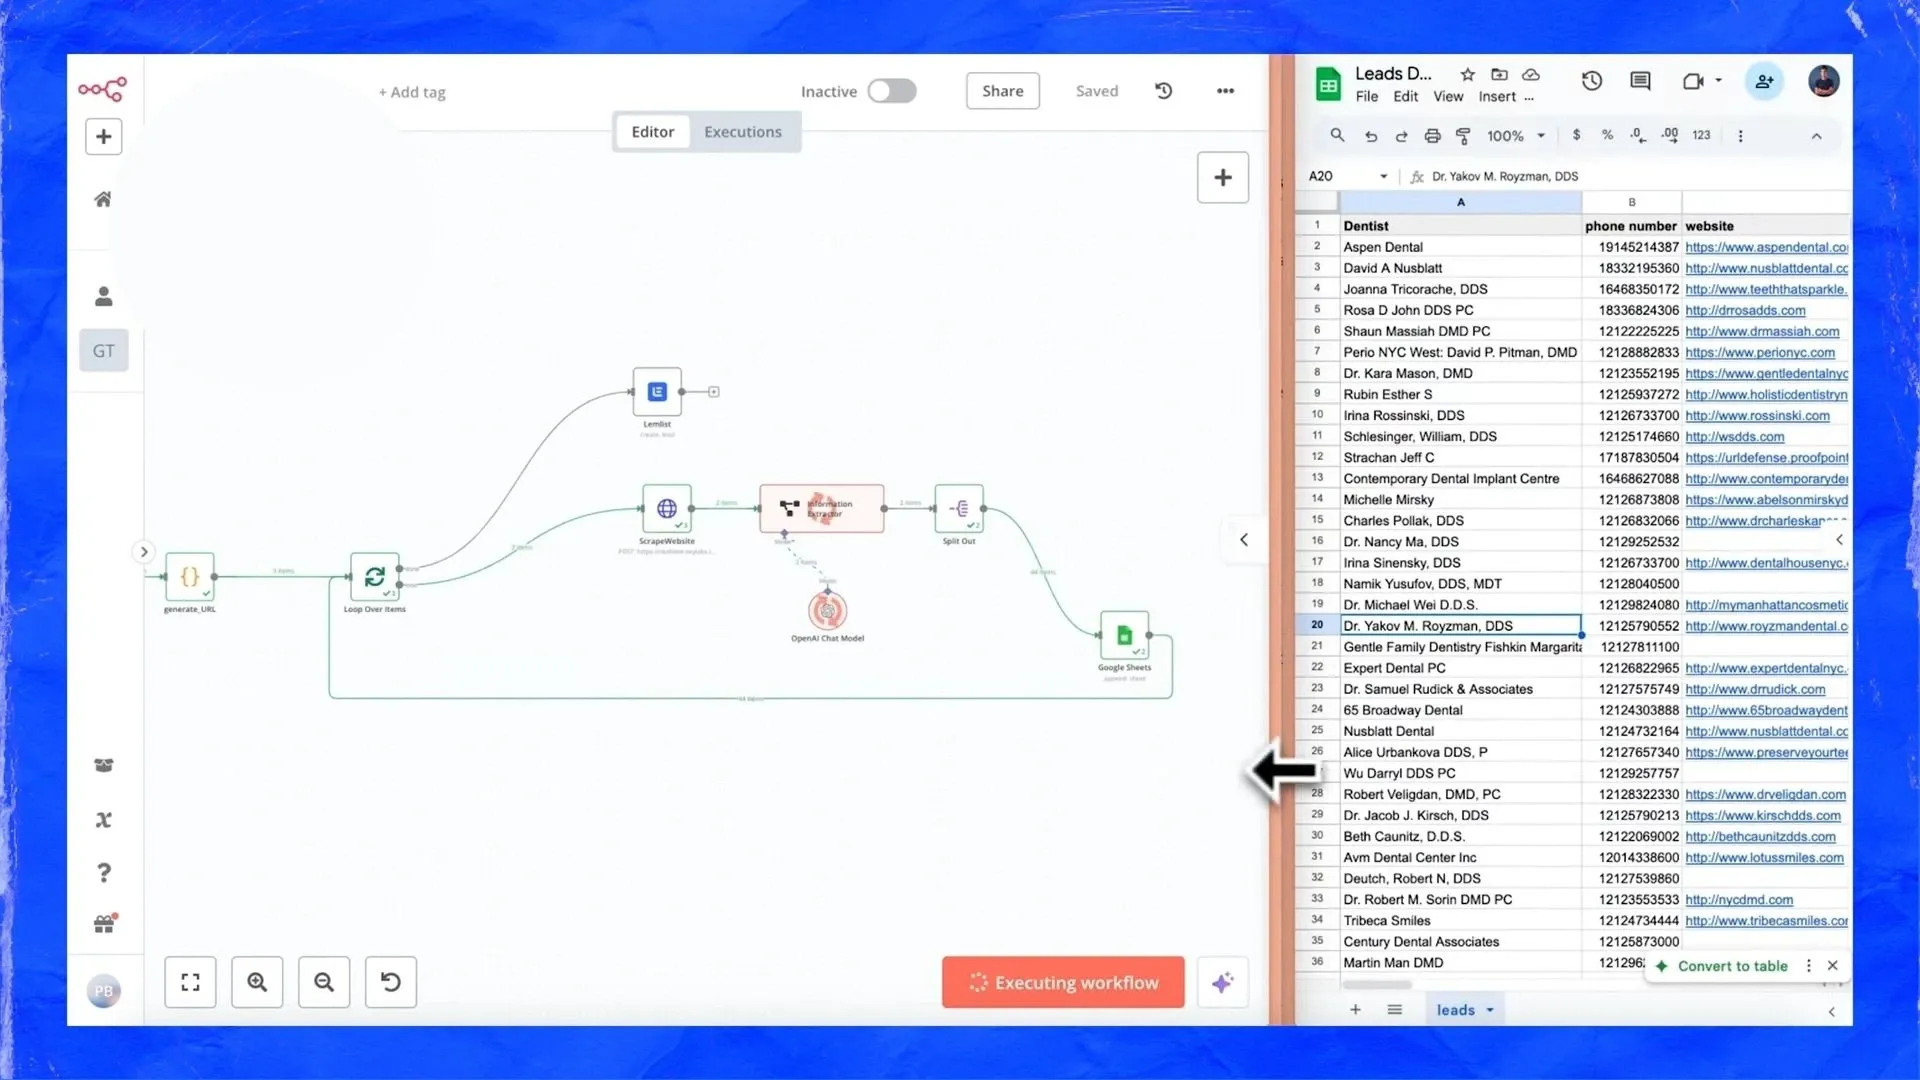The width and height of the screenshot is (1920, 1080).
Task: Format as currency in Sheets
Action: (1577, 135)
